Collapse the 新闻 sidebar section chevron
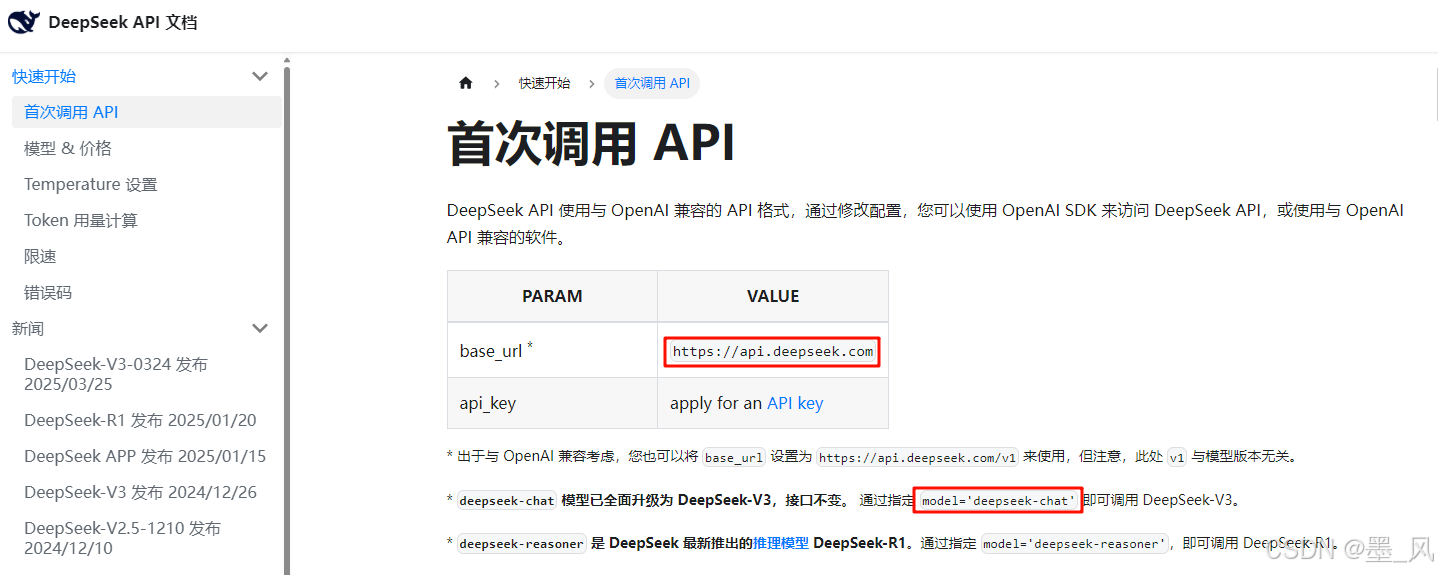The image size is (1438, 575). [x=260, y=328]
